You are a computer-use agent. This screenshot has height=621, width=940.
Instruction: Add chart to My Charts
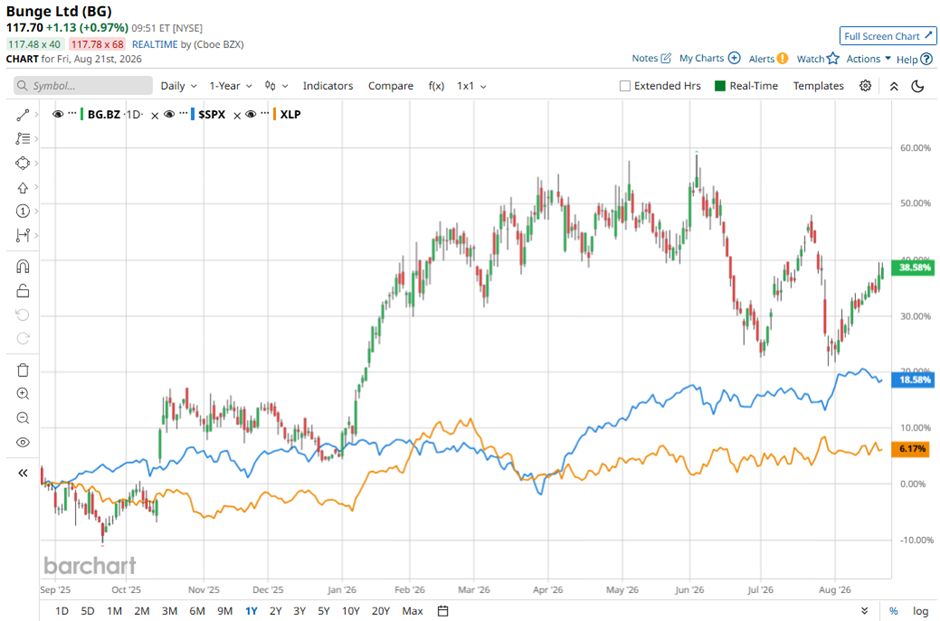pyautogui.click(x=710, y=58)
